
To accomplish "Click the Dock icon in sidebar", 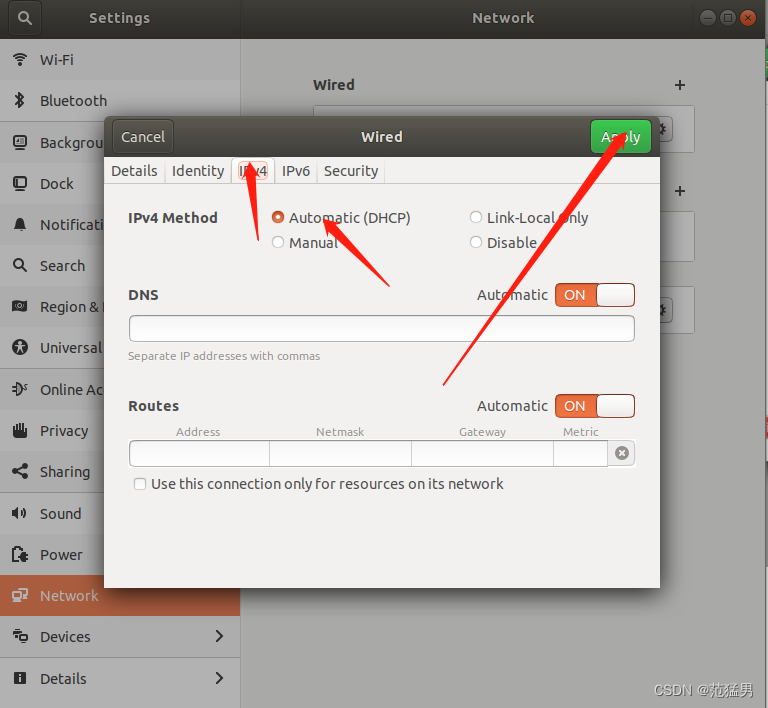I will pyautogui.click(x=20, y=184).
